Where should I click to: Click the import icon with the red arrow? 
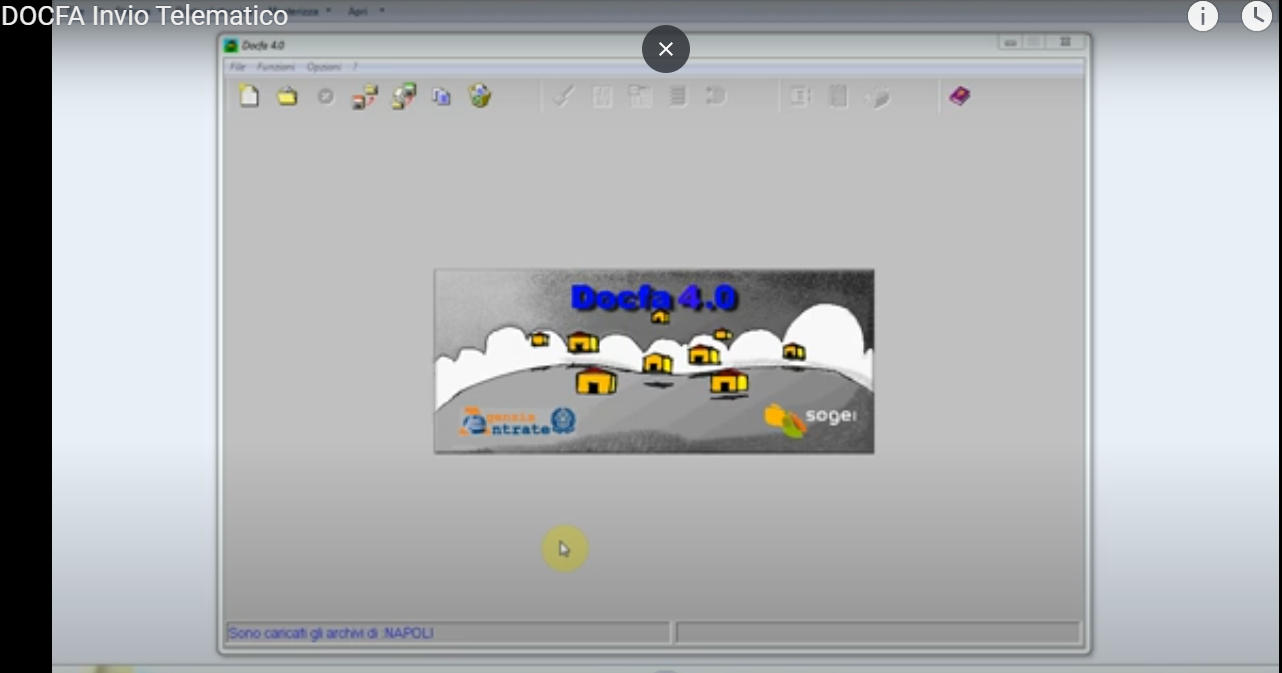364,97
